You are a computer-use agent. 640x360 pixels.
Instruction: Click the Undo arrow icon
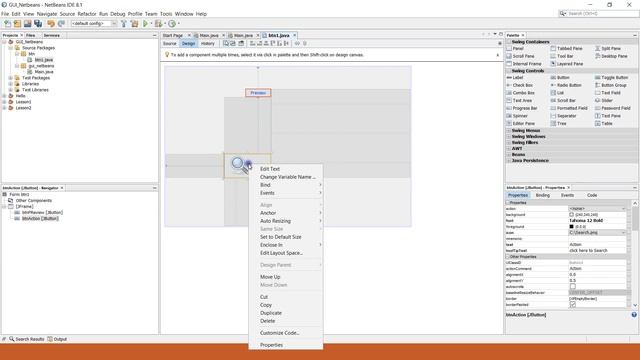pyautogui.click(x=51, y=24)
